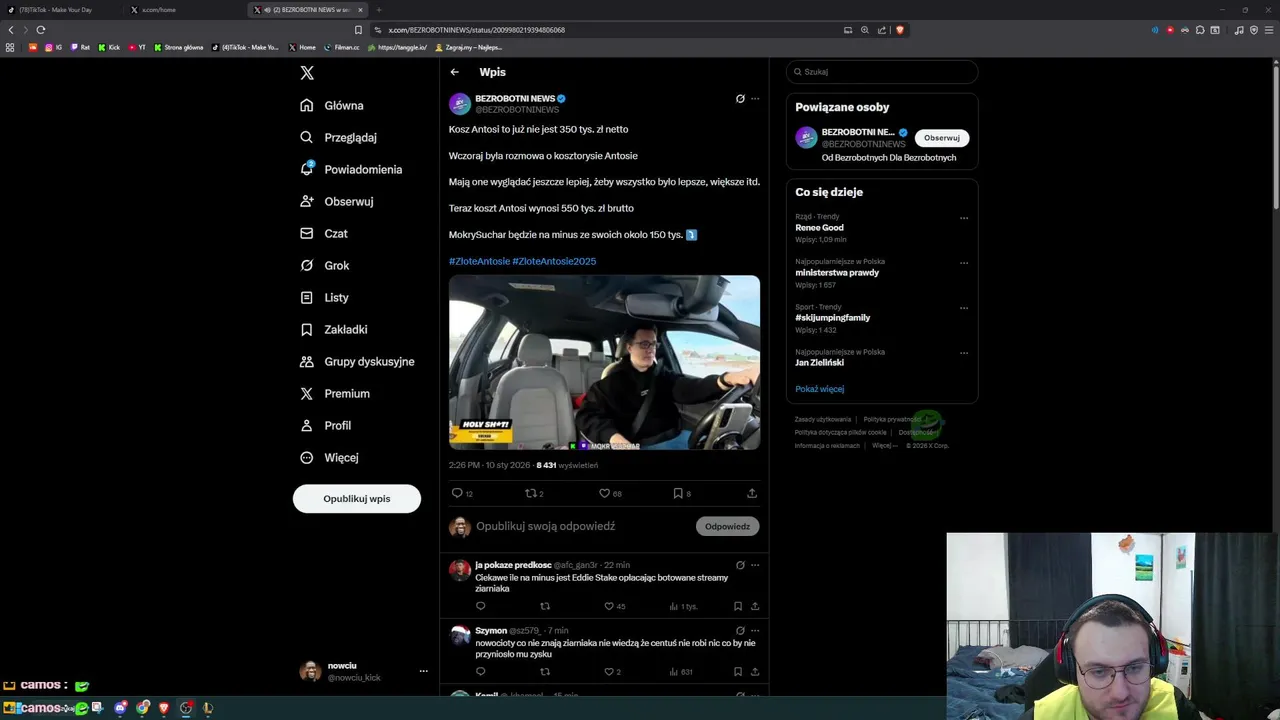Viewport: 1280px width, 720px height.
Task: Close the BEZROBOTNI NEWS browser tab
Action: 361,10
